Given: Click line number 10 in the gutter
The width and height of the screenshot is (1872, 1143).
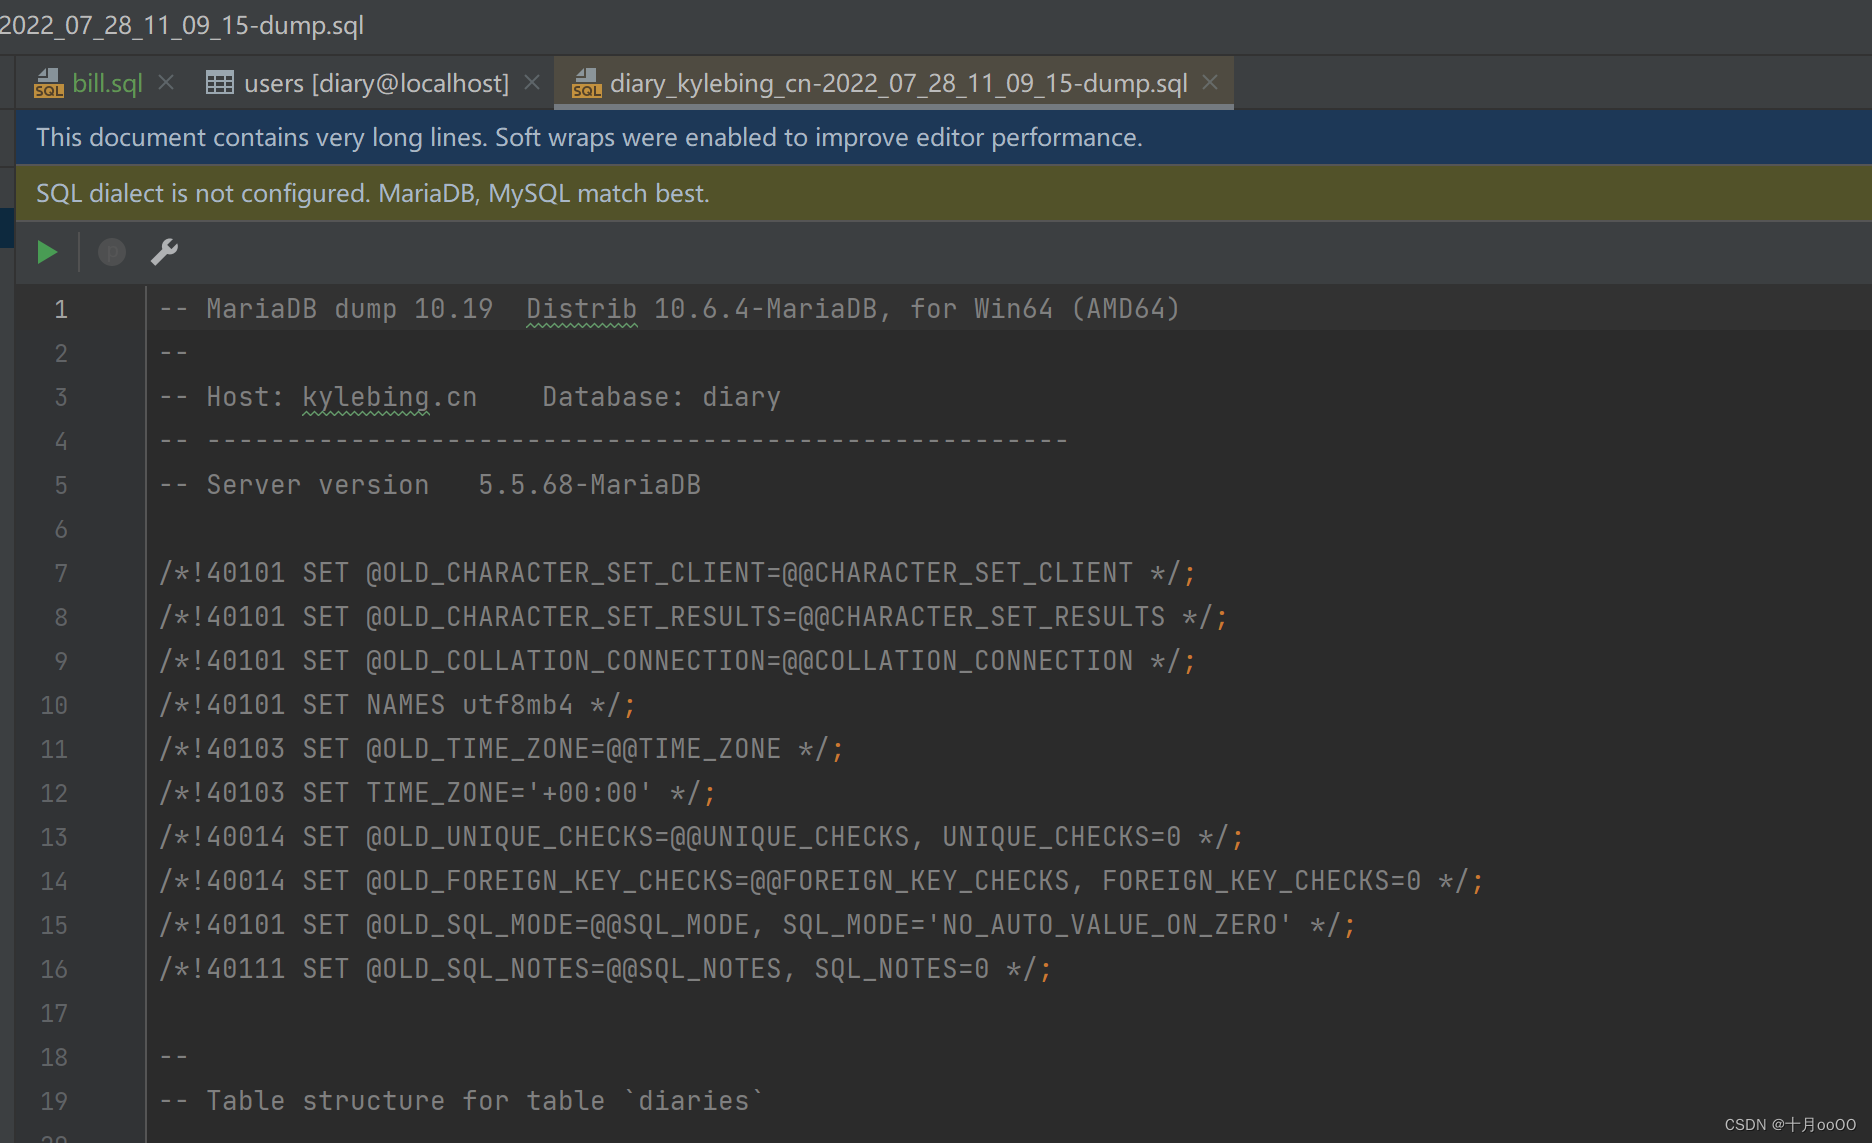Looking at the screenshot, I should coord(54,705).
